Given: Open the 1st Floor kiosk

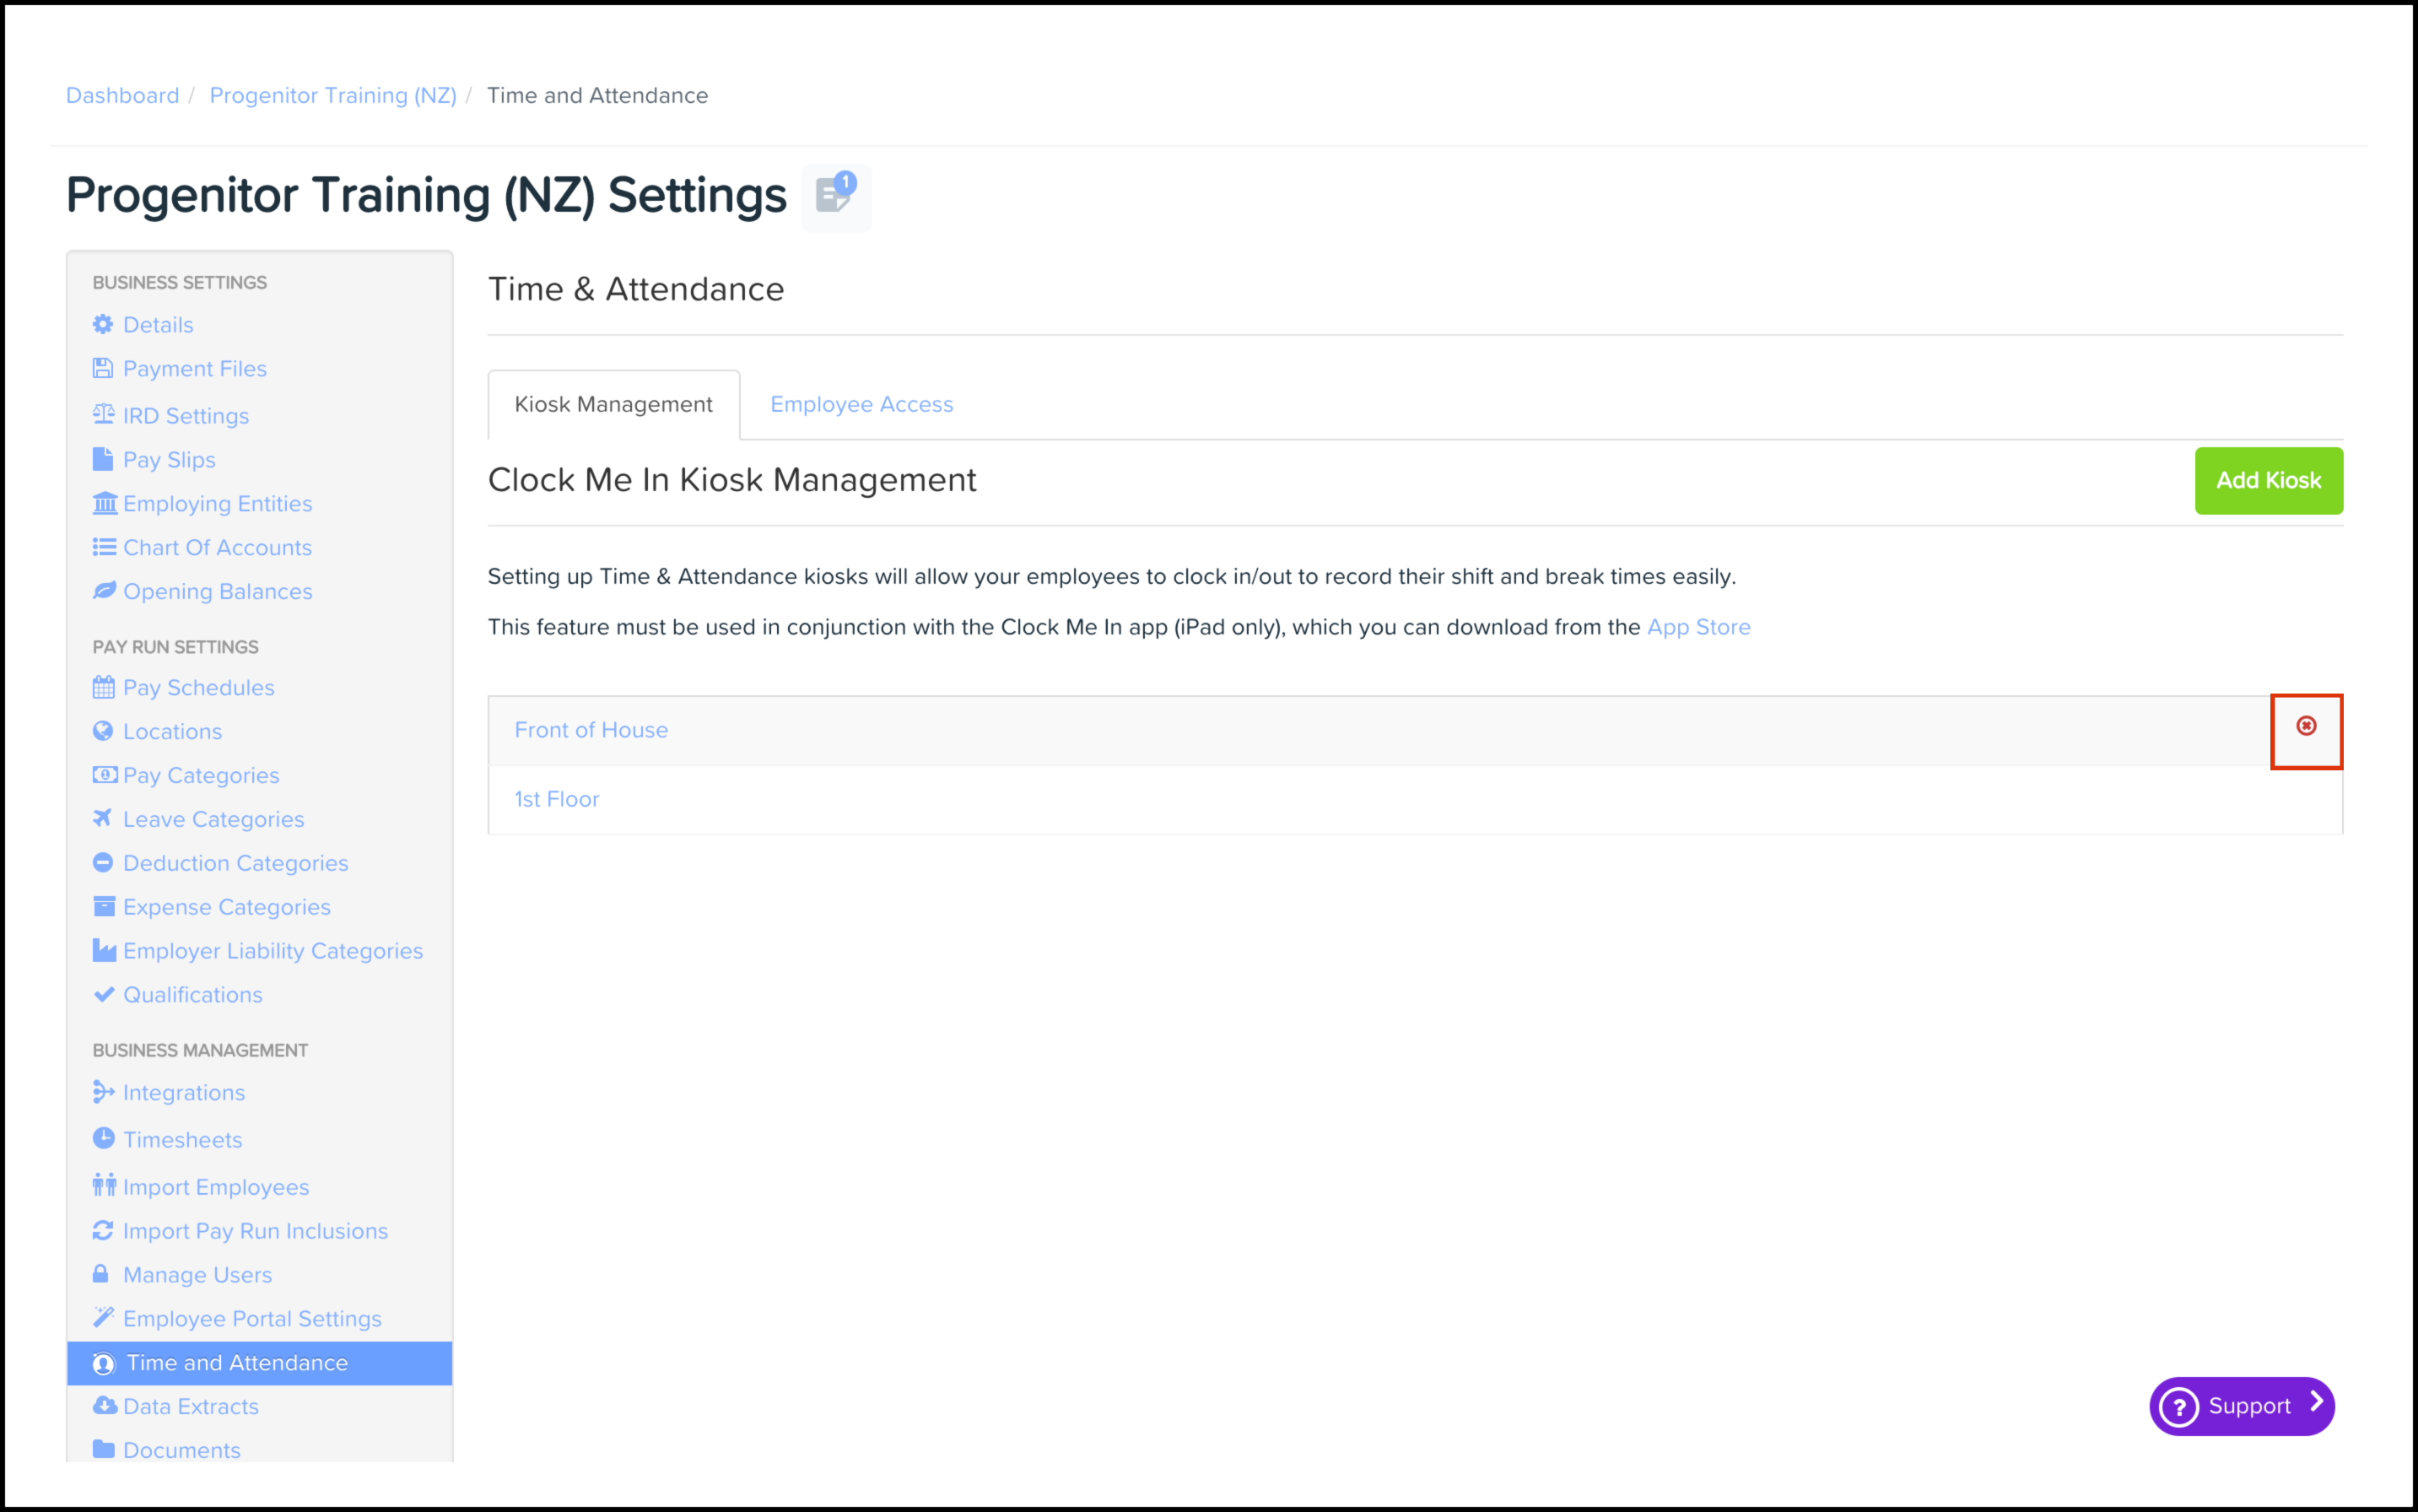Looking at the screenshot, I should [x=556, y=800].
